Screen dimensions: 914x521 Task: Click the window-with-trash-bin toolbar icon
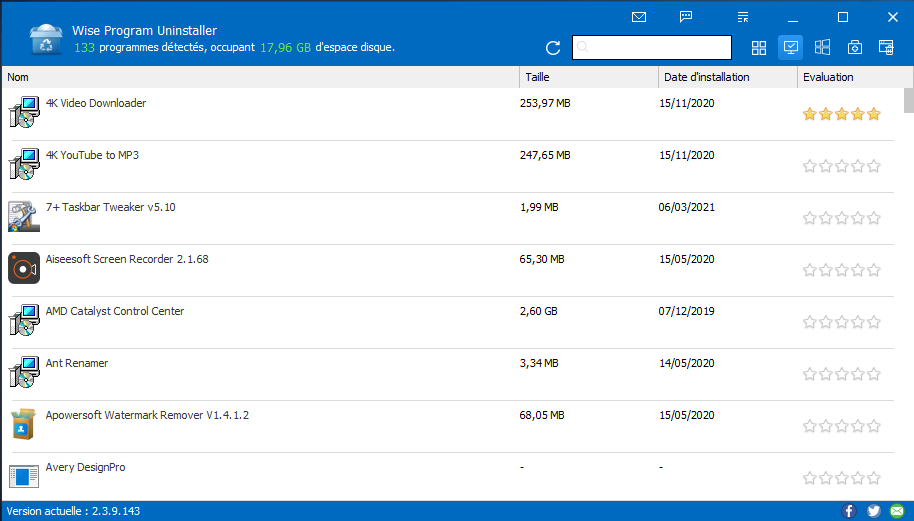[886, 48]
